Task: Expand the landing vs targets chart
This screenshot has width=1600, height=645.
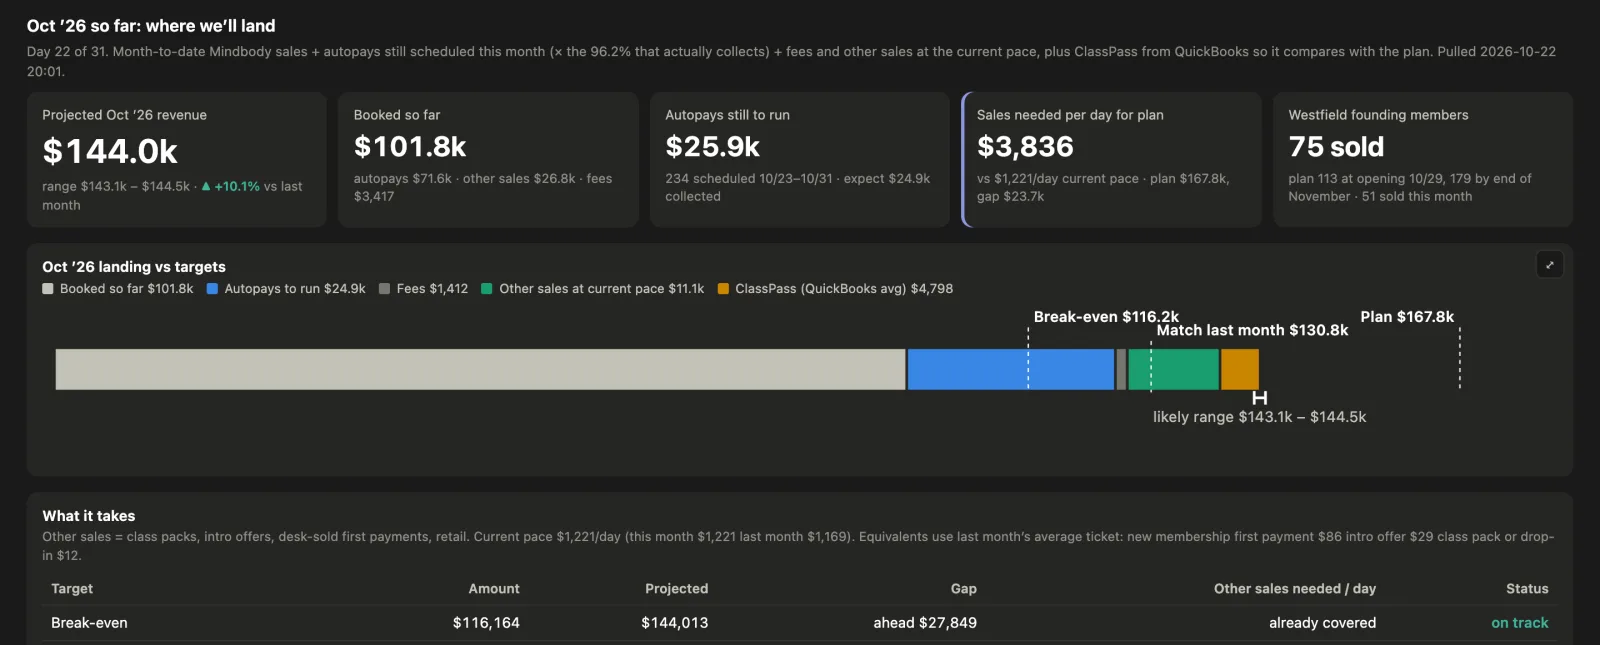Action: [x=1549, y=265]
